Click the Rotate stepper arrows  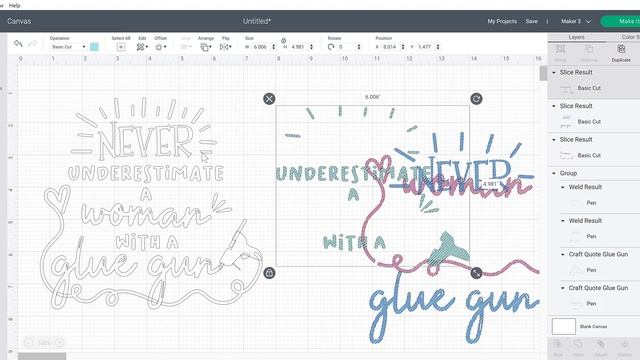point(359,47)
